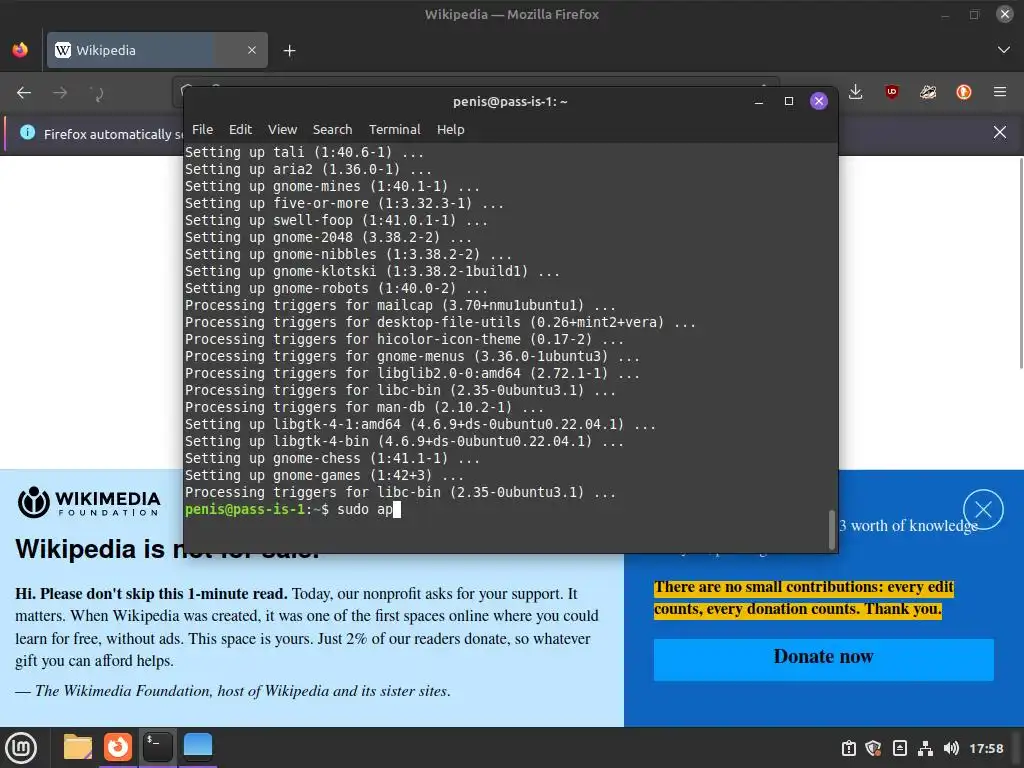Open the clock showing 17:58
The height and width of the screenshot is (768, 1024).
pyautogui.click(x=986, y=748)
